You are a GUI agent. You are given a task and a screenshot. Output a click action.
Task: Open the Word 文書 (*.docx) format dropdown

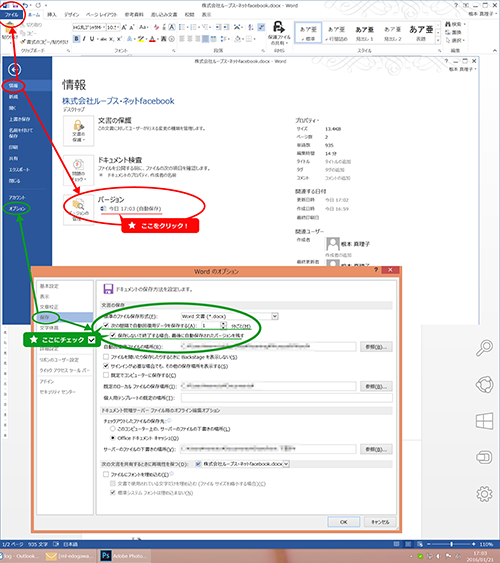pyautogui.click(x=275, y=316)
